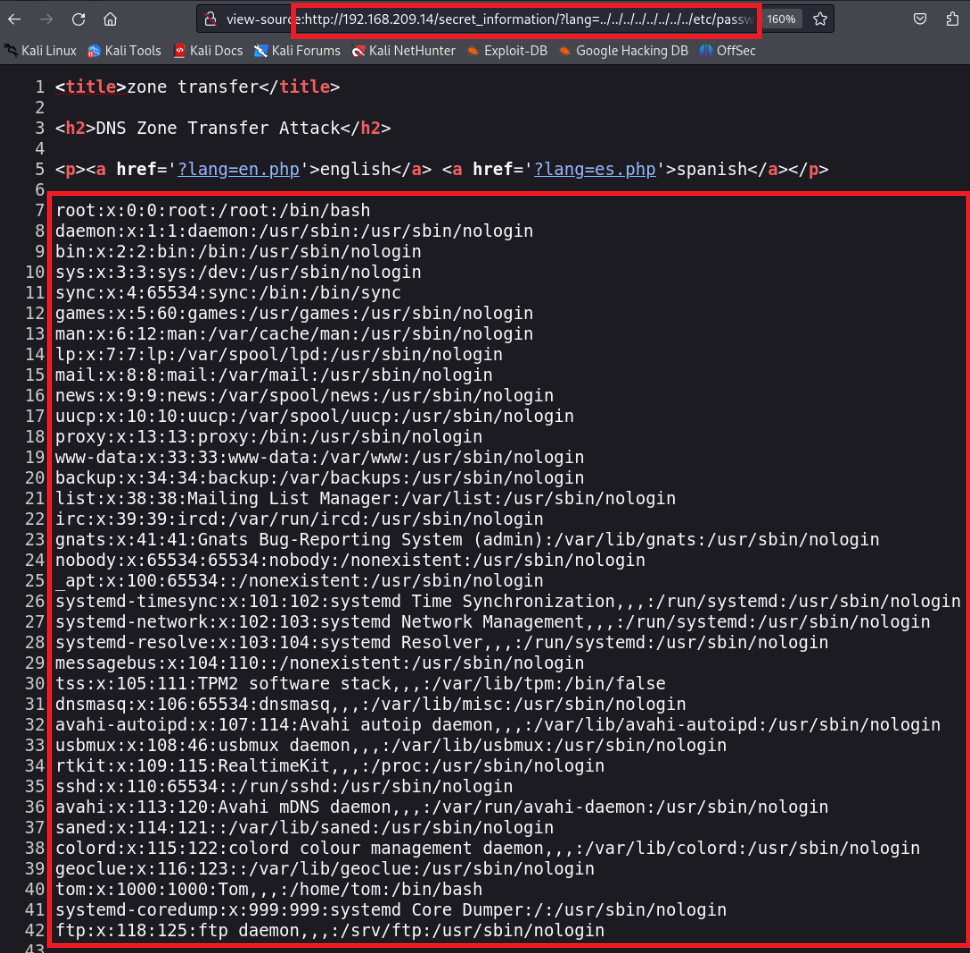Image resolution: width=970 pixels, height=953 pixels.
Task: Click the rtkit RealtimeKit line
Action: coord(330,766)
